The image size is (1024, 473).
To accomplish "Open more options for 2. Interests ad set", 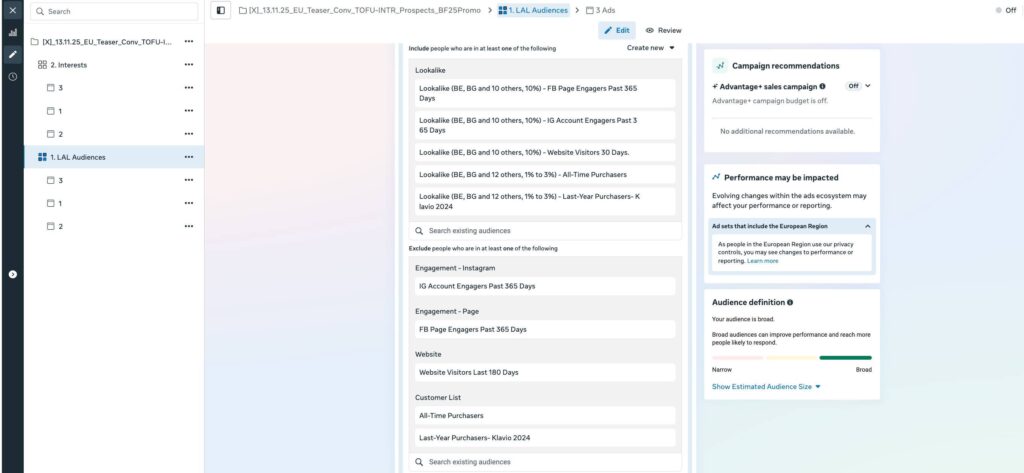I will [189, 65].
